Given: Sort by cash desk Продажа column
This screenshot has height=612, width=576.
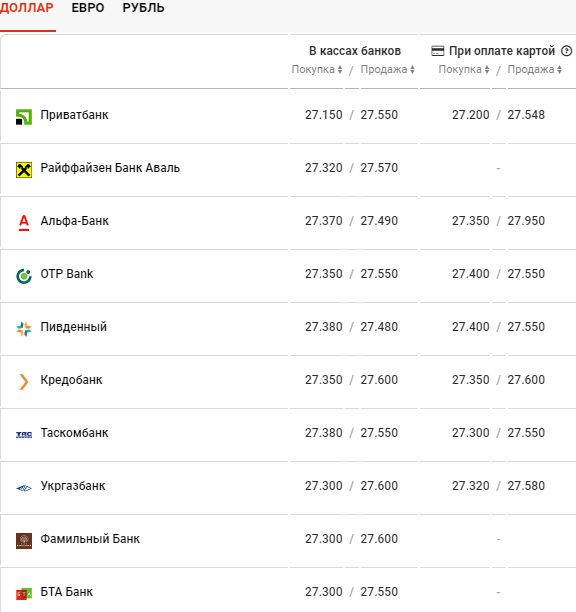Looking at the screenshot, I should (x=387, y=69).
